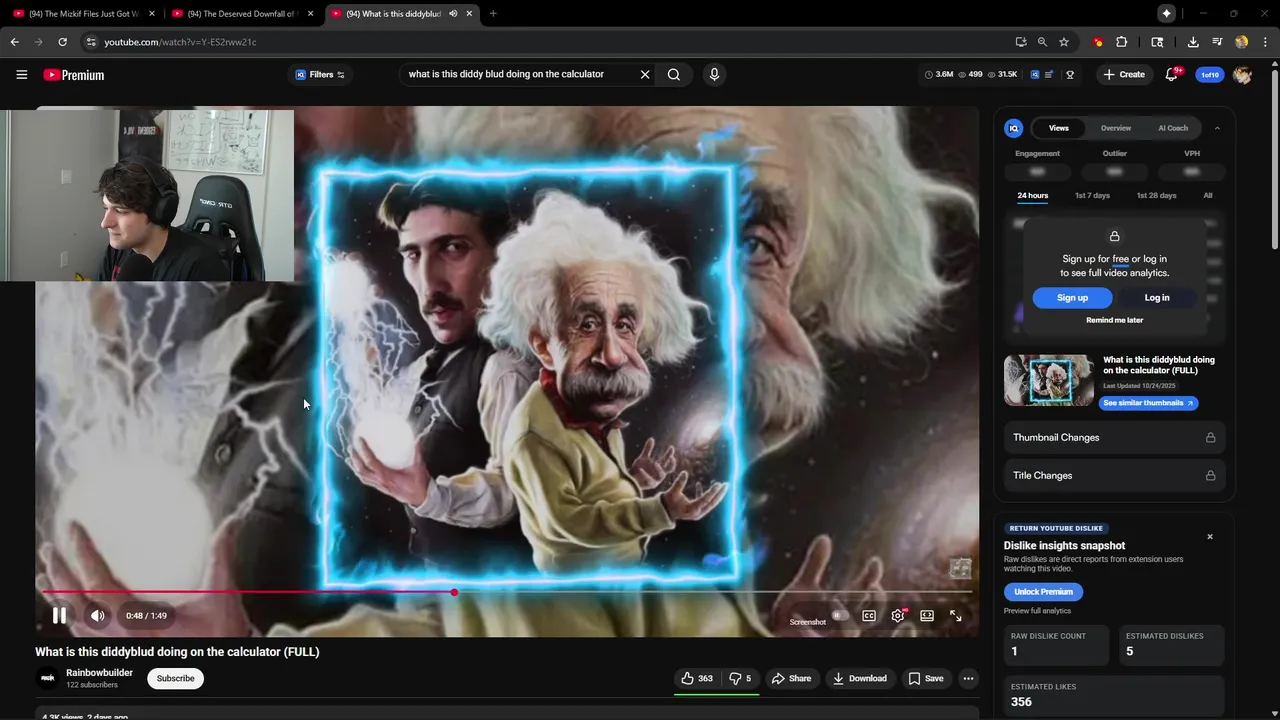Select the 24 hours time range tab
Viewport: 1280px width, 720px height.
[x=1033, y=196]
